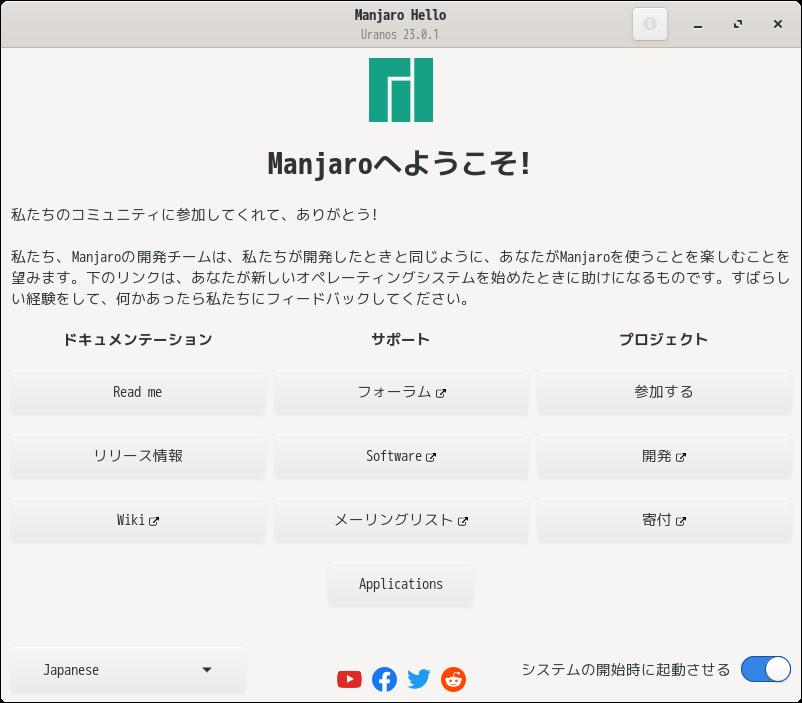Open the 開発 development link
Image resolution: width=802 pixels, height=703 pixels.
pyautogui.click(x=664, y=456)
